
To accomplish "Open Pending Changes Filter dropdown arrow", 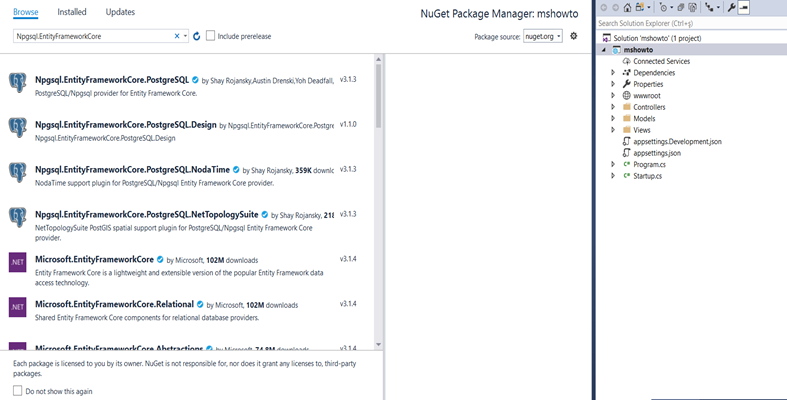I will [672, 8].
